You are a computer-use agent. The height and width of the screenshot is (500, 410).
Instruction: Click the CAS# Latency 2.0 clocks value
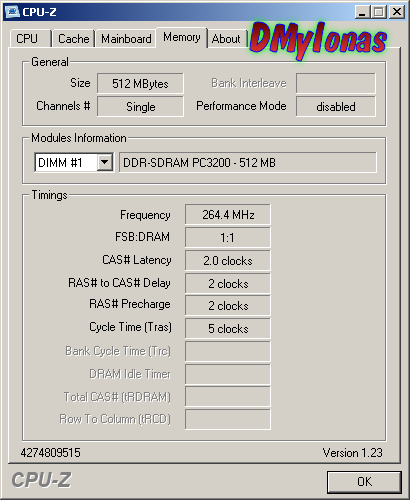coord(228,260)
